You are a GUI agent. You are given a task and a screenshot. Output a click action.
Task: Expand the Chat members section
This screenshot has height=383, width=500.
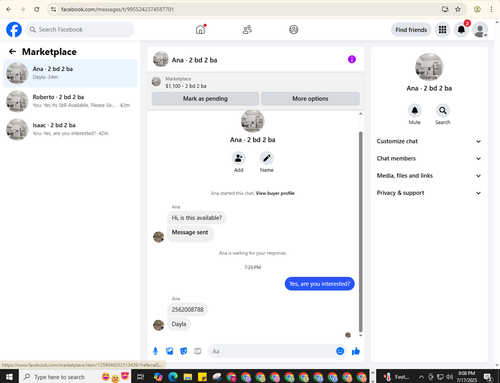pyautogui.click(x=429, y=159)
